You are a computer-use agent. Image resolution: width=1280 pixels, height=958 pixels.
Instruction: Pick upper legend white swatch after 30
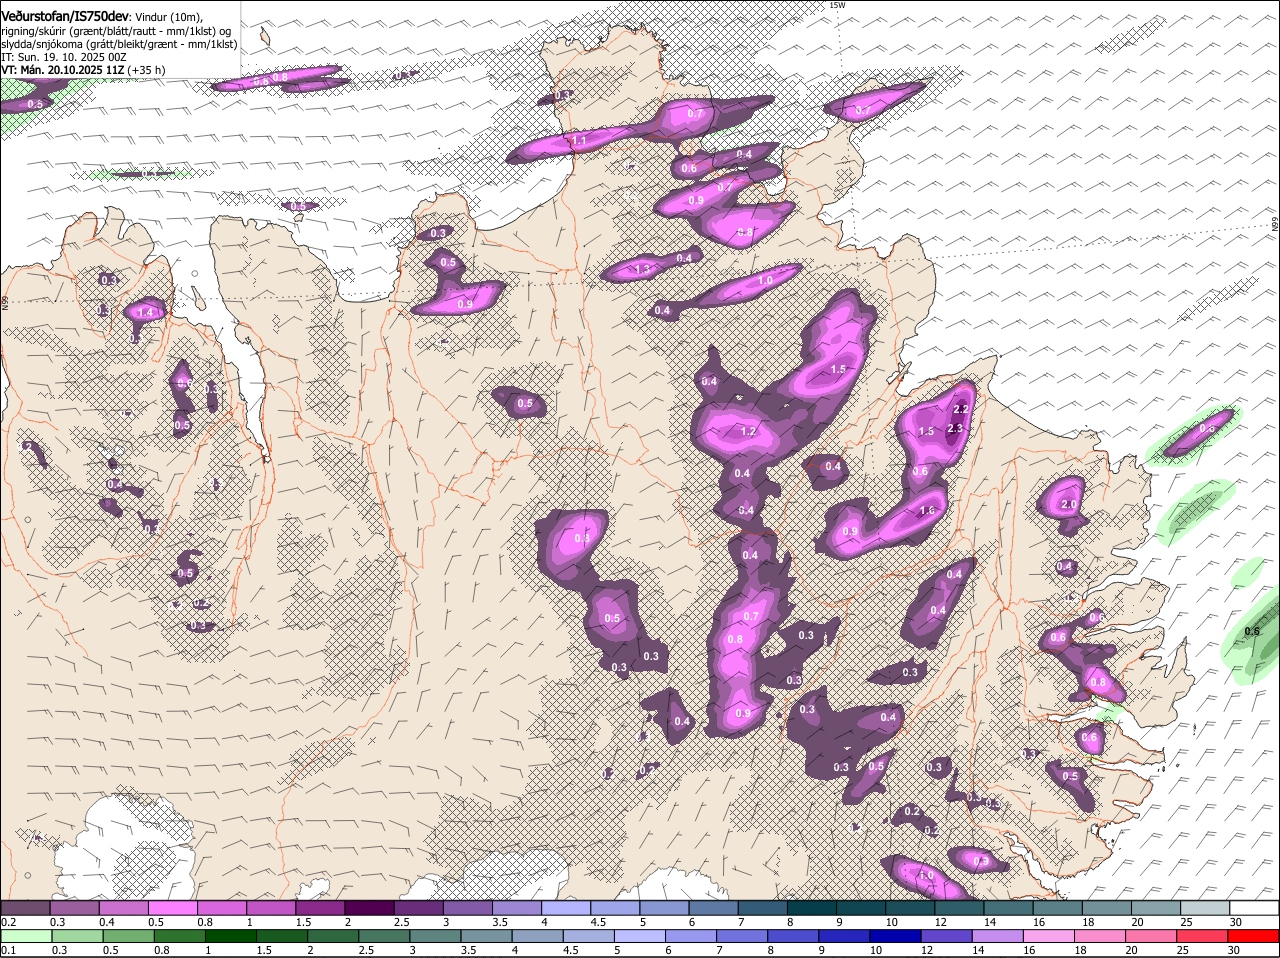coord(1253,908)
